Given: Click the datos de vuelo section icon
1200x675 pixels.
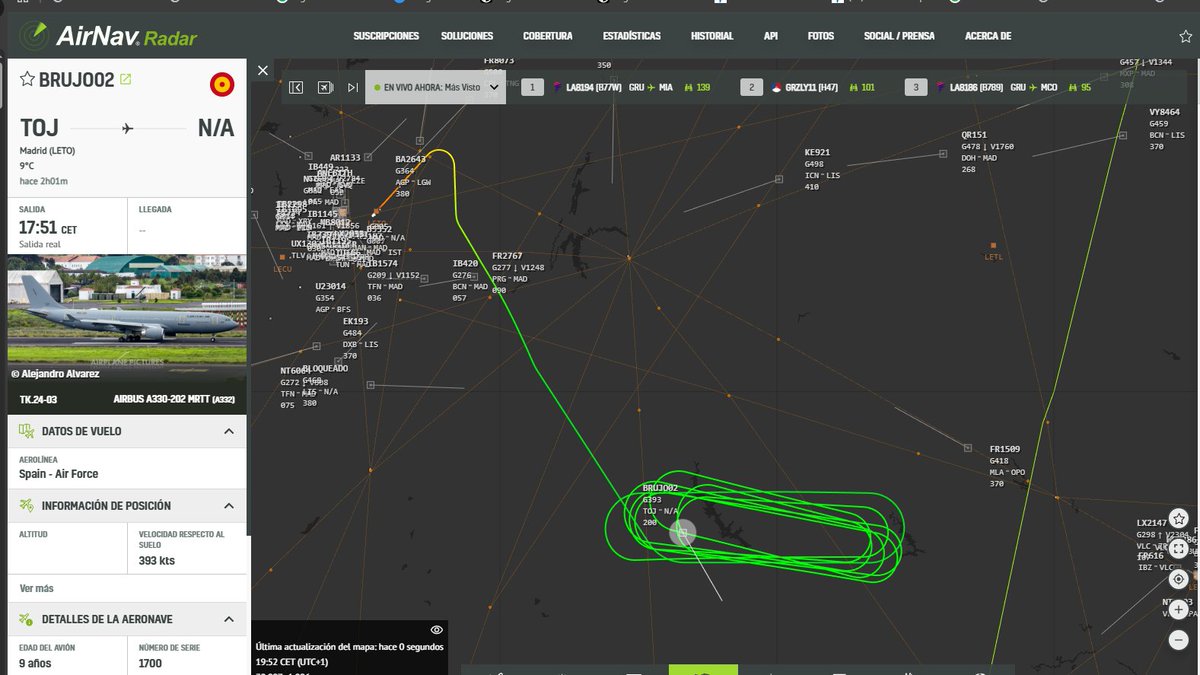Looking at the screenshot, I should [x=26, y=431].
